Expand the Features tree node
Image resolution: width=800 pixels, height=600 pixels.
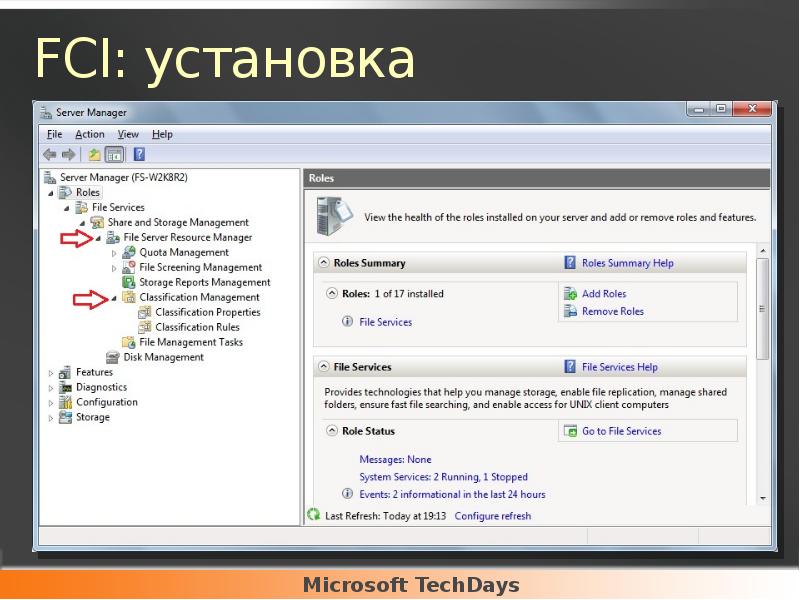[51, 372]
